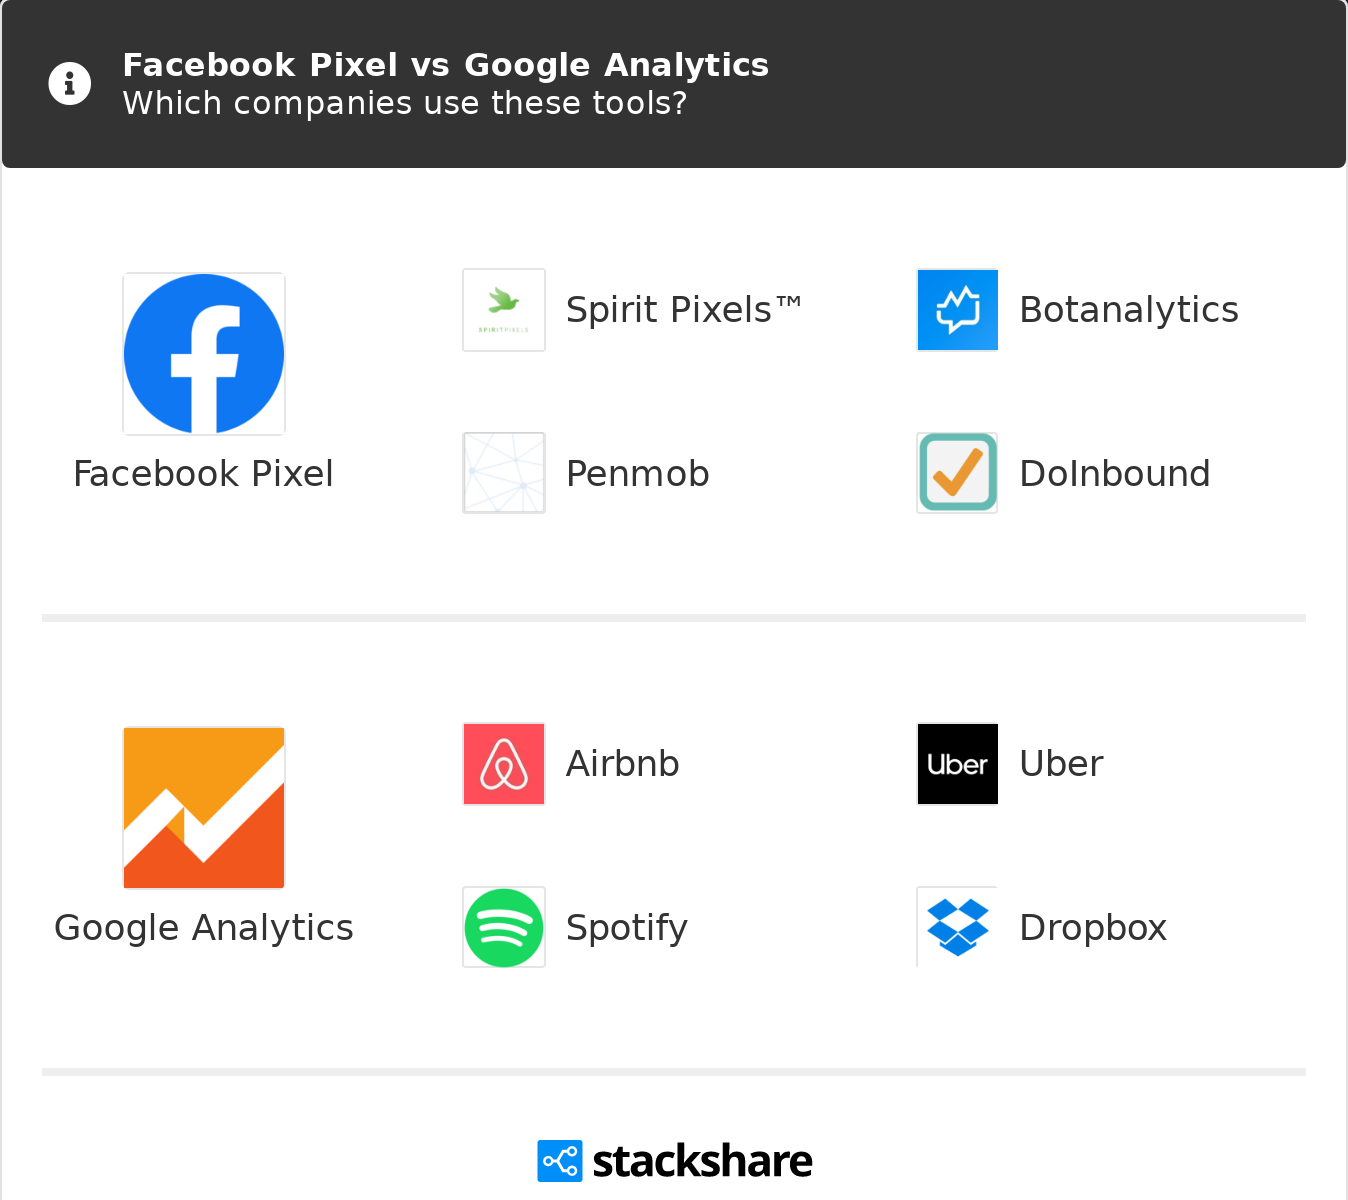1348x1200 pixels.
Task: Click the stackshare share-node icon
Action: tap(560, 1161)
